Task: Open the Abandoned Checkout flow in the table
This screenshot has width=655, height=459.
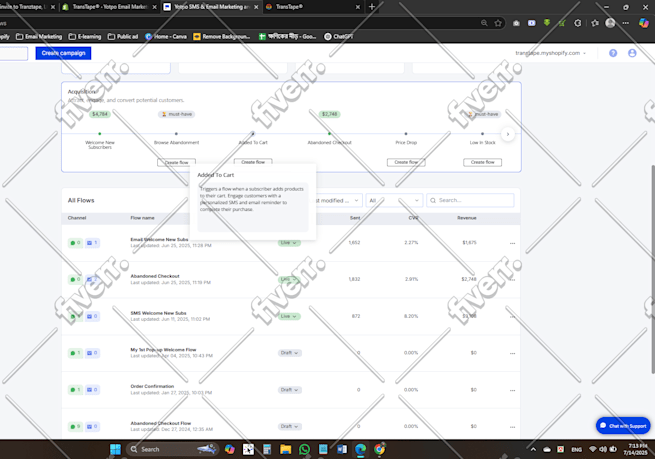Action: (x=155, y=276)
